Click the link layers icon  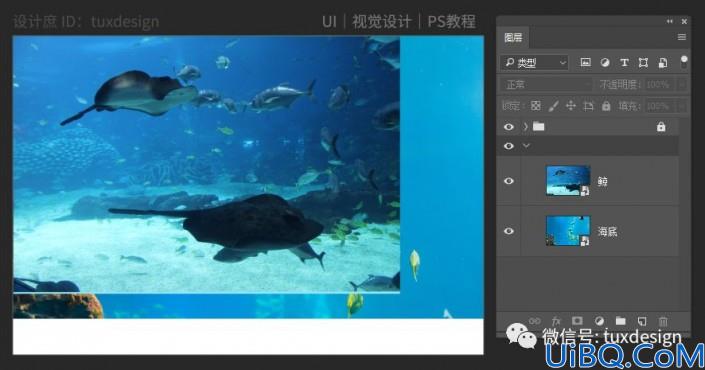click(535, 321)
